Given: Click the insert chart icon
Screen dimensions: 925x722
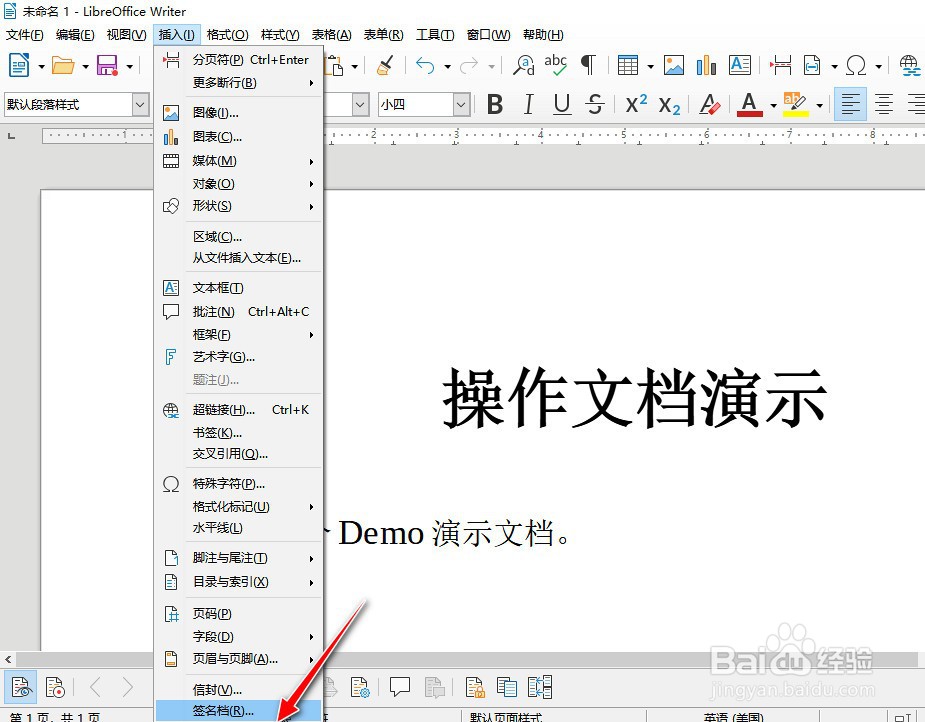Looking at the screenshot, I should [x=704, y=65].
